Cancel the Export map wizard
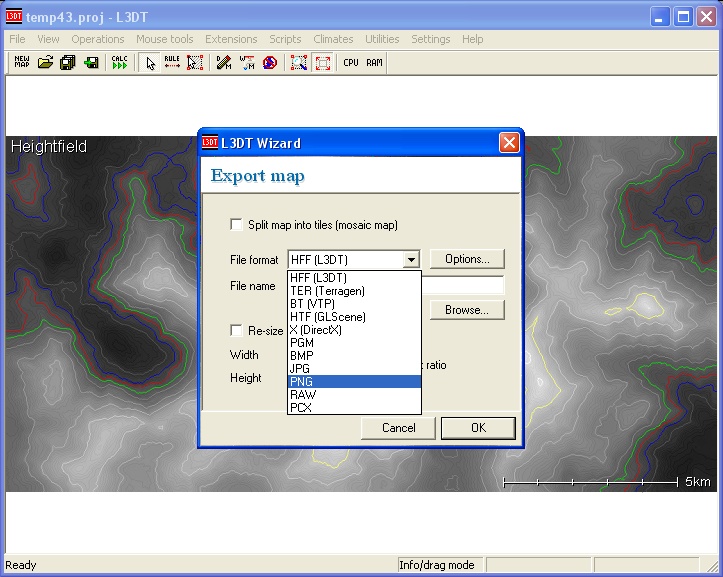 coord(398,428)
